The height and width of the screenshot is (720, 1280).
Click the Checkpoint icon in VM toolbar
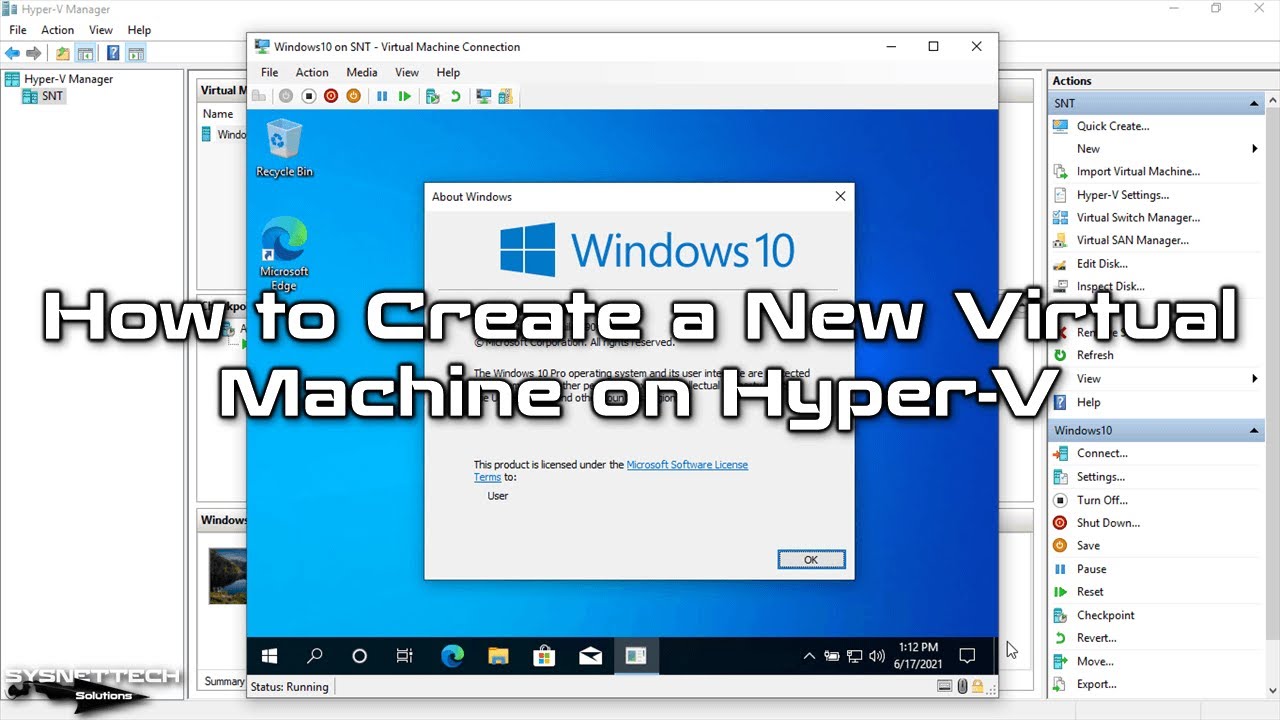click(433, 96)
